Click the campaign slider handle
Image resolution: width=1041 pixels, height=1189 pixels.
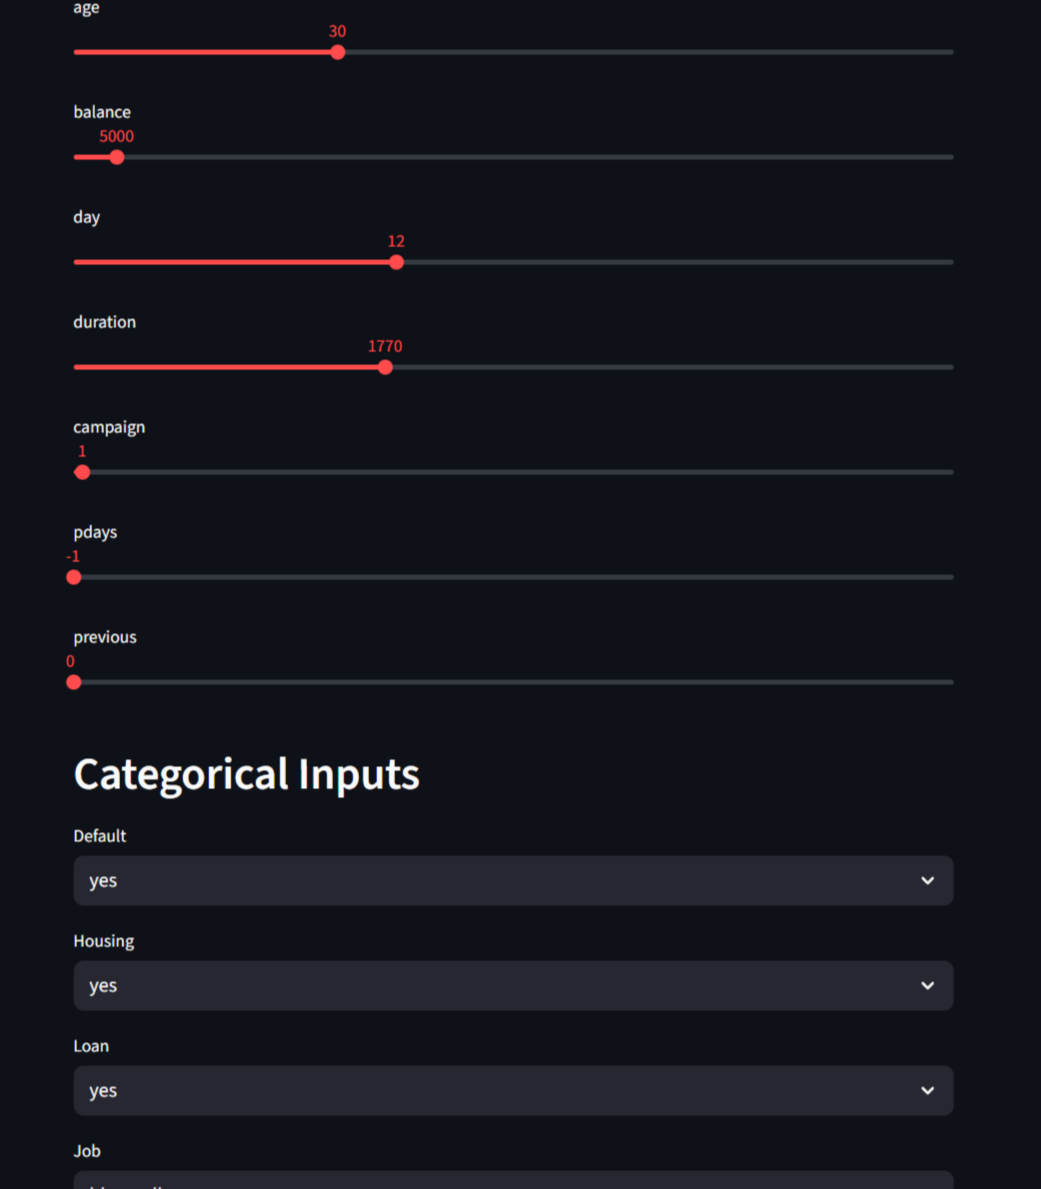point(83,472)
